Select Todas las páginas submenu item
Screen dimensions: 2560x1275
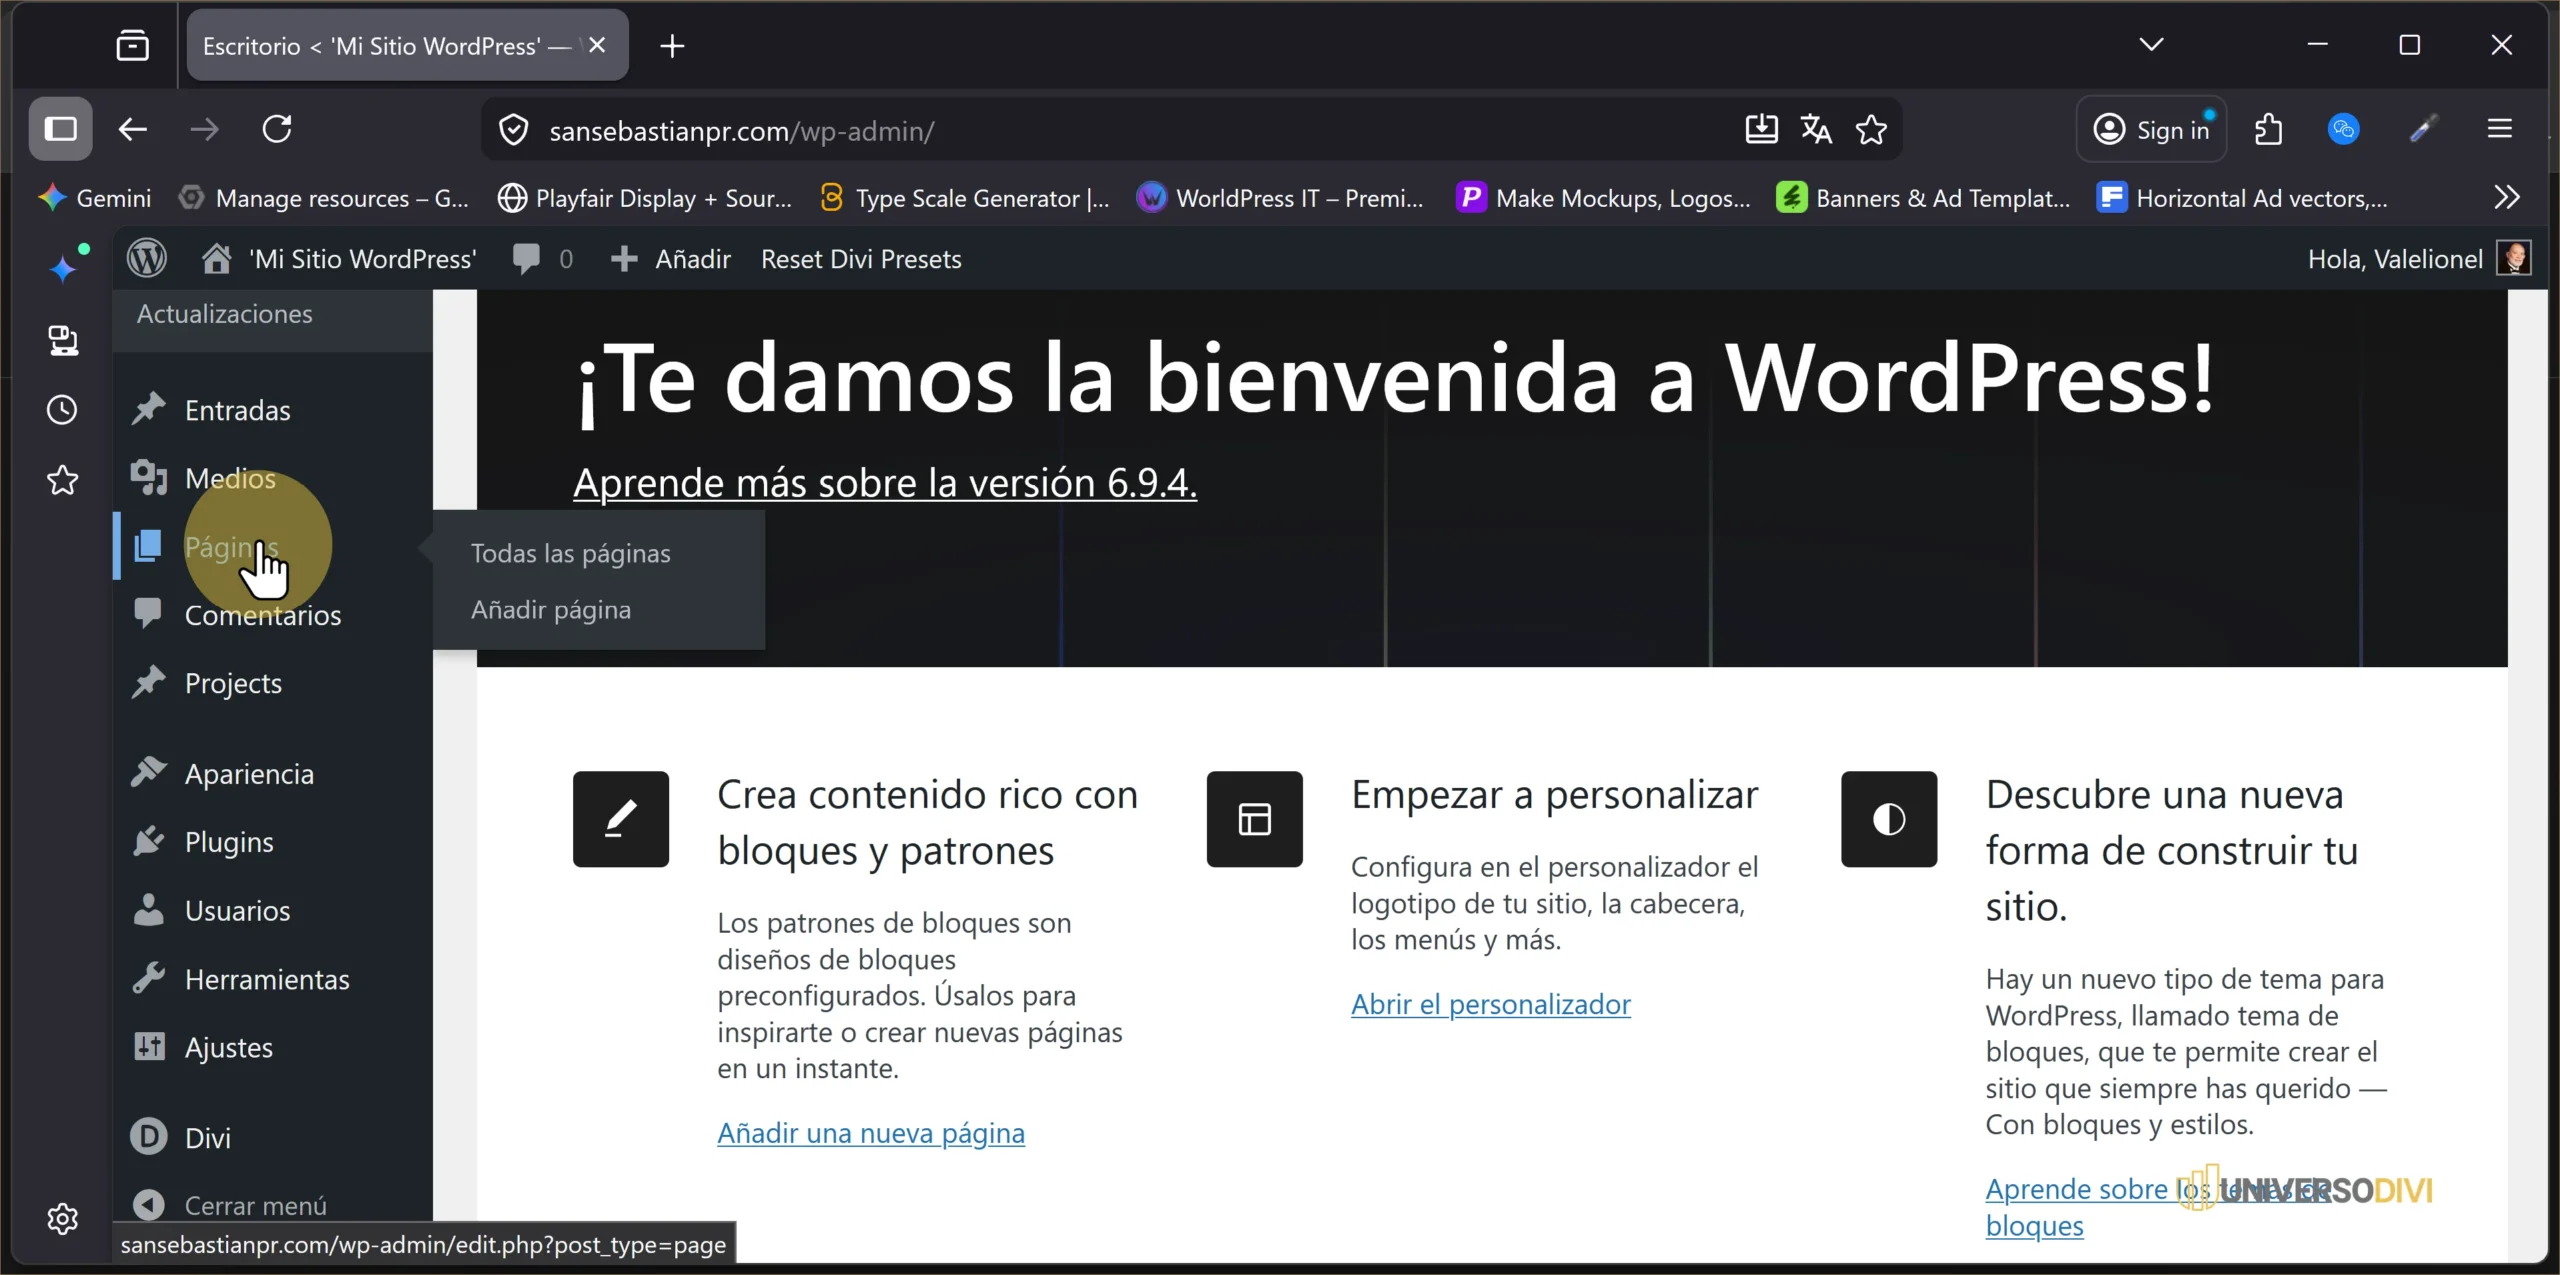(571, 553)
